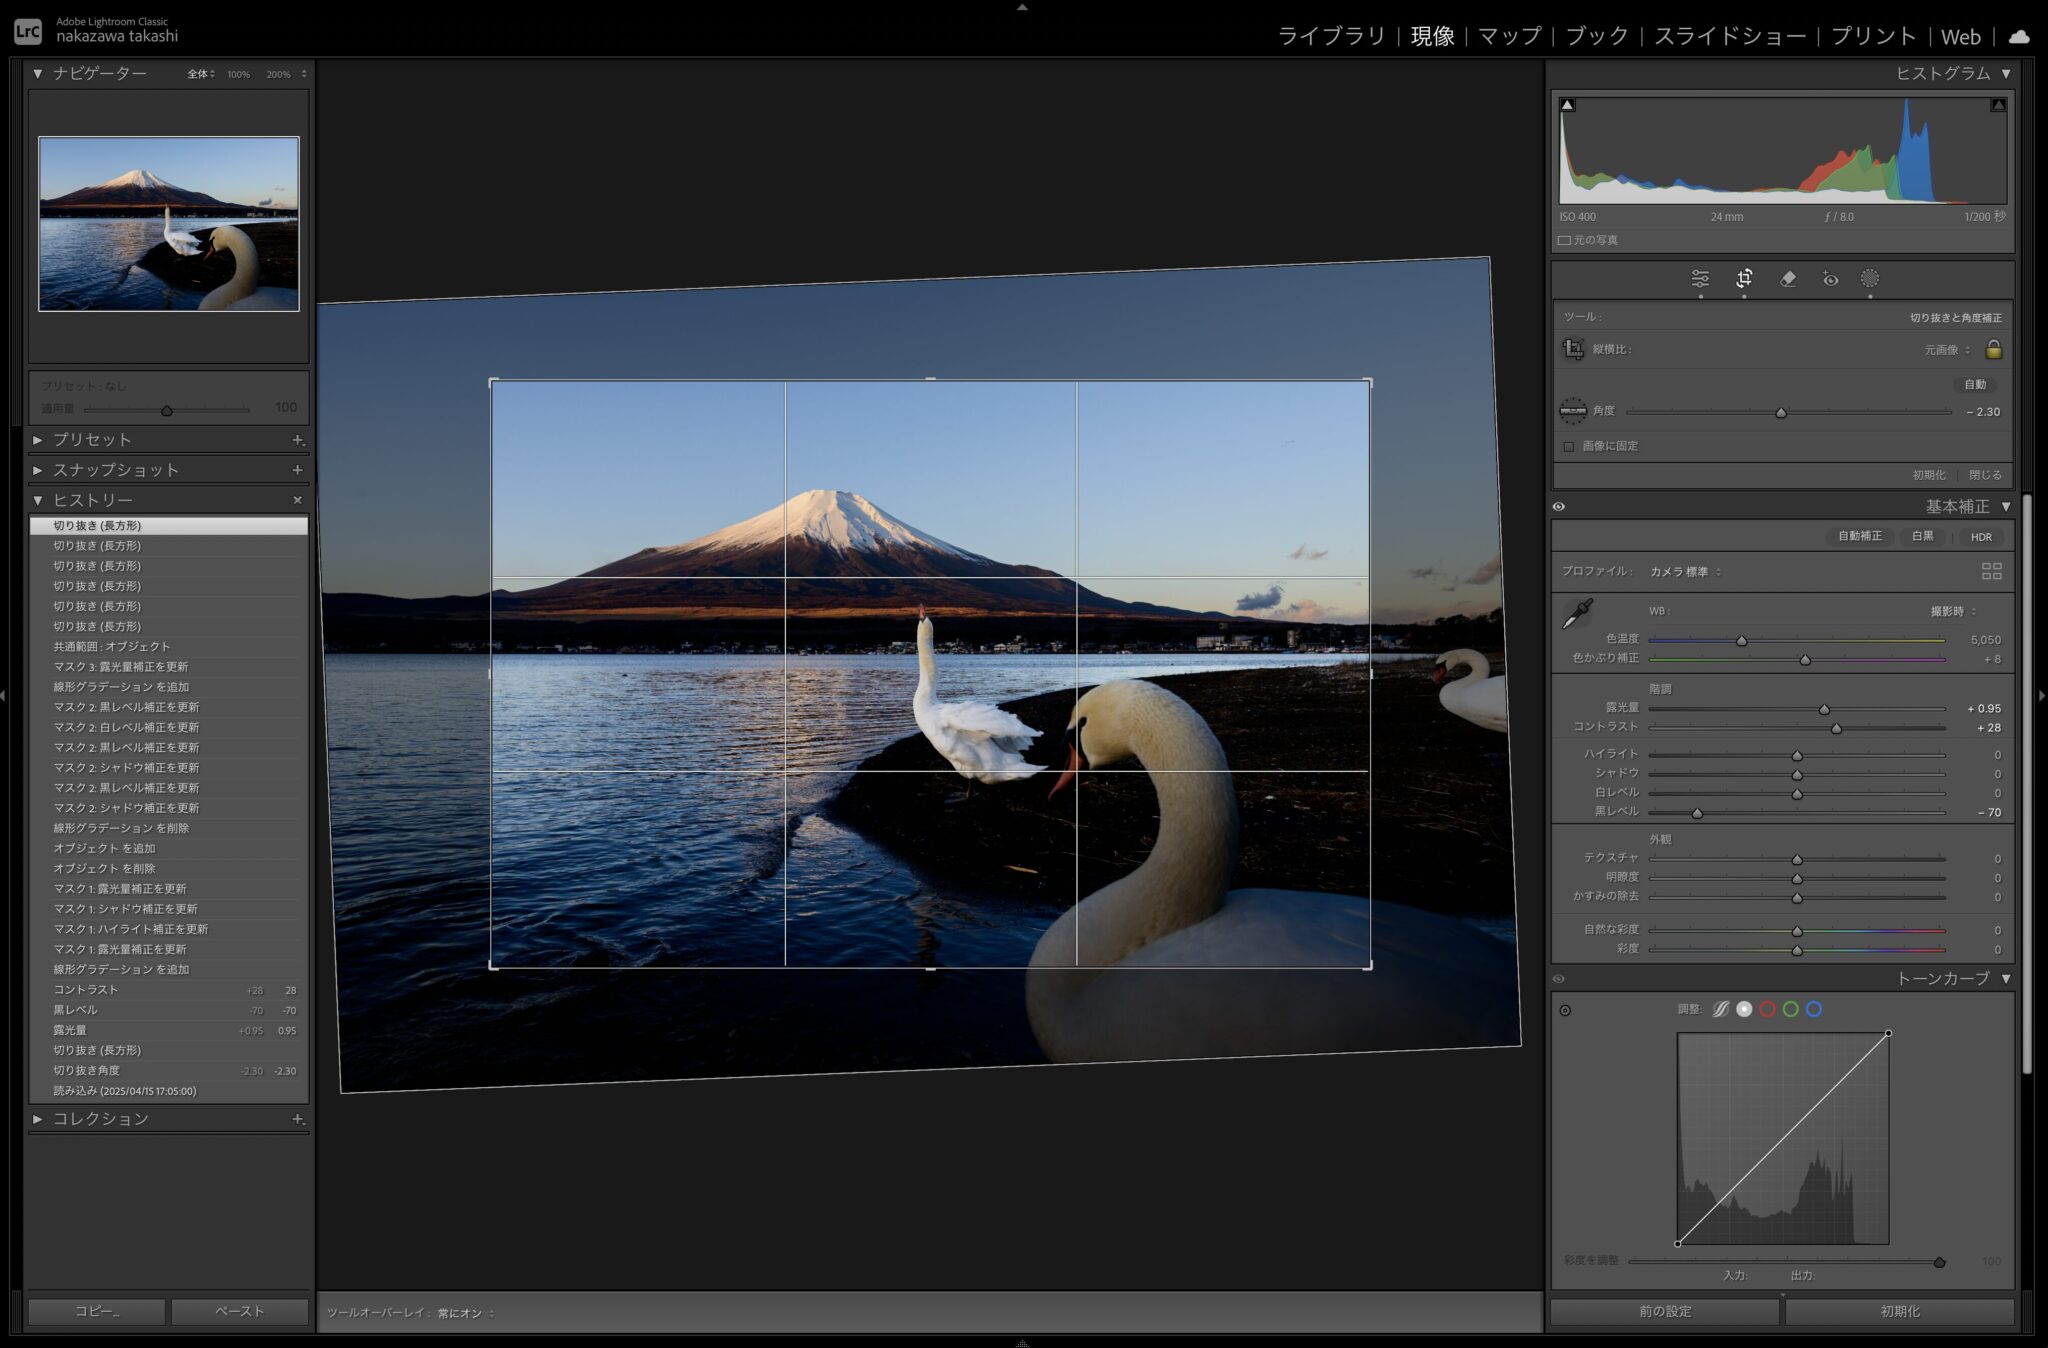Pick the white balance eyedropper tool
Viewport: 2048px width, 1348px height.
click(1577, 613)
